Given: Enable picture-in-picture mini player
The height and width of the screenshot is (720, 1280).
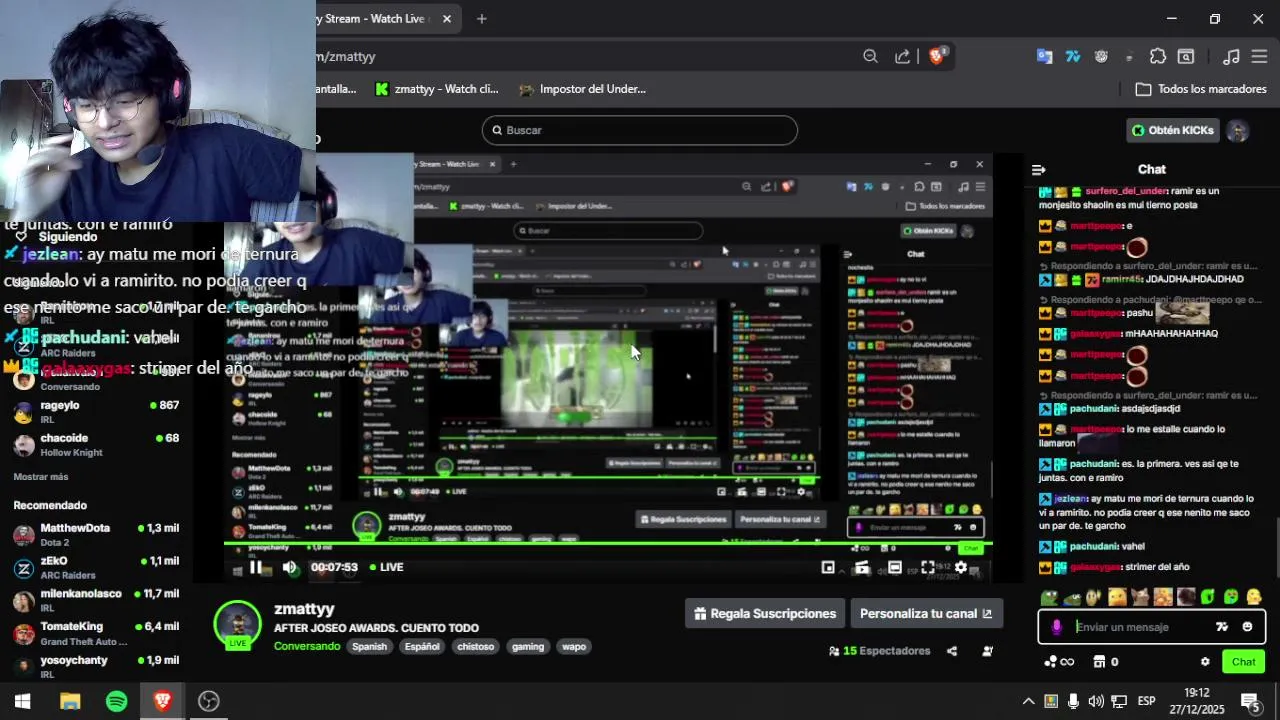Looking at the screenshot, I should pyautogui.click(x=828, y=567).
